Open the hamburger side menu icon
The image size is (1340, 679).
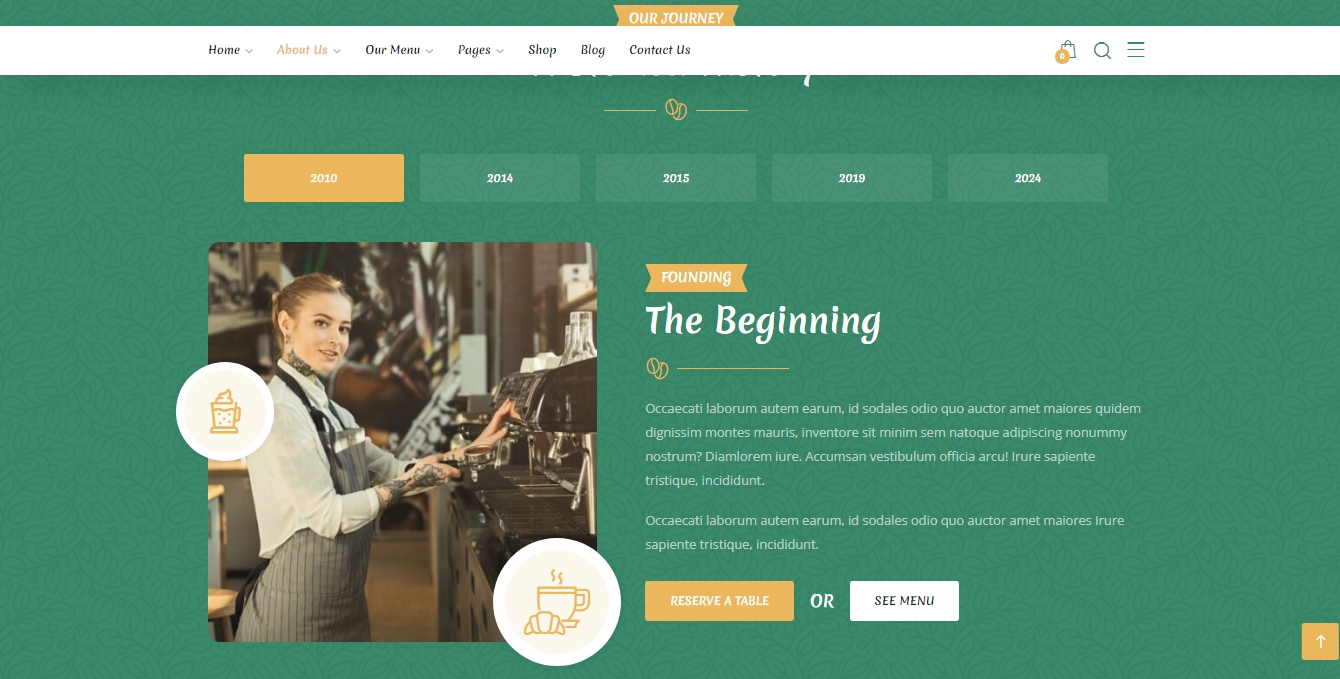pyautogui.click(x=1136, y=49)
